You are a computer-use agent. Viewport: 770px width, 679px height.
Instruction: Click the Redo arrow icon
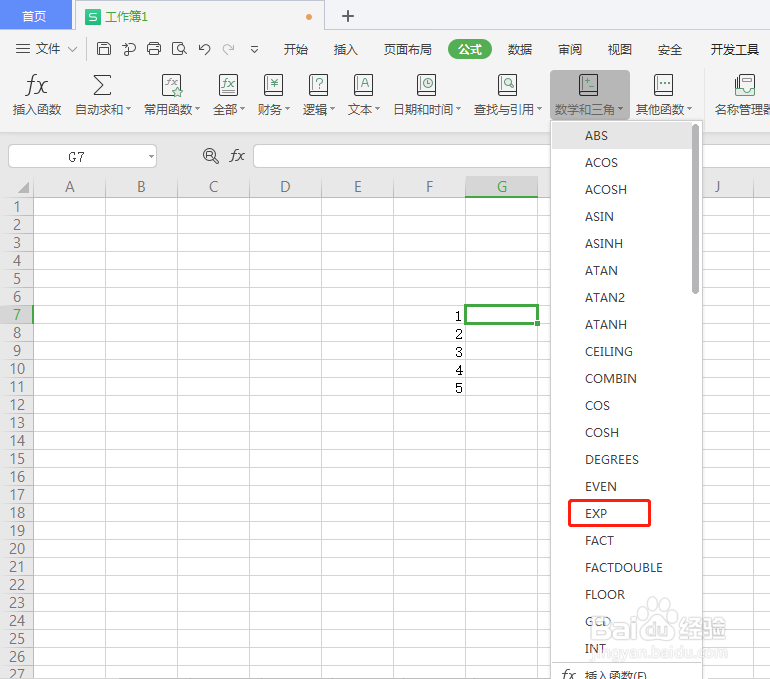coord(228,49)
